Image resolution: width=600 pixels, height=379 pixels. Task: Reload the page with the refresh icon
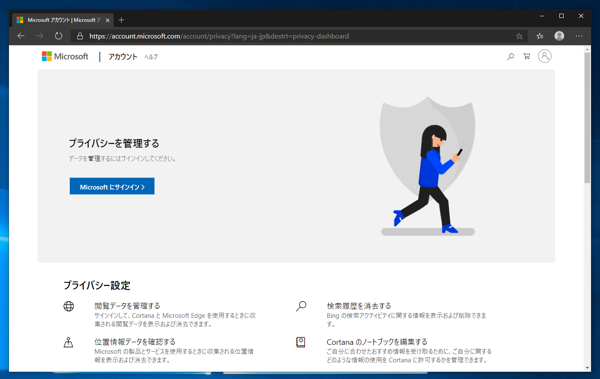click(58, 36)
